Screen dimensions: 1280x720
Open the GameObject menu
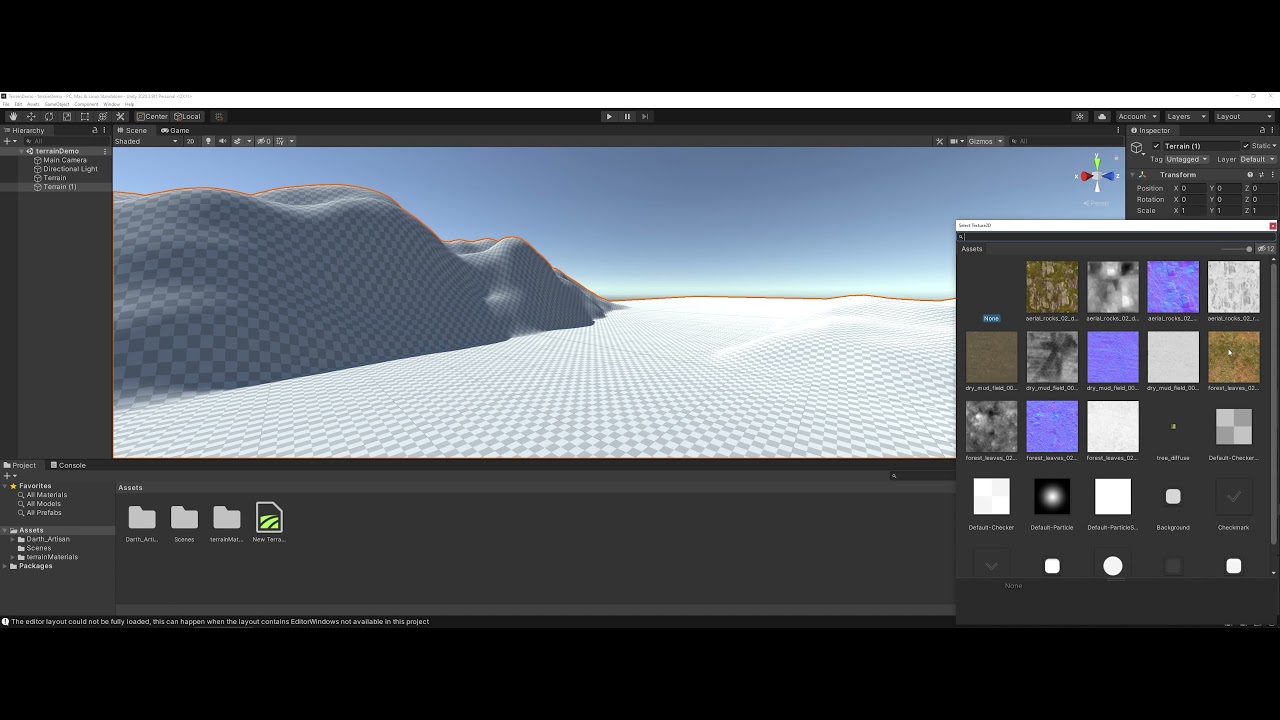point(57,104)
